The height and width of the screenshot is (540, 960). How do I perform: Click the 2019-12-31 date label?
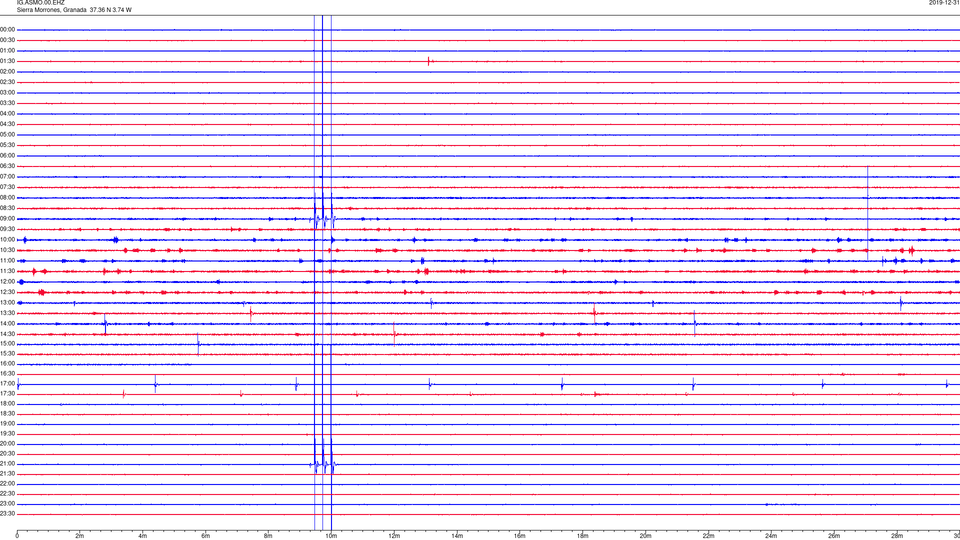(x=944, y=2)
